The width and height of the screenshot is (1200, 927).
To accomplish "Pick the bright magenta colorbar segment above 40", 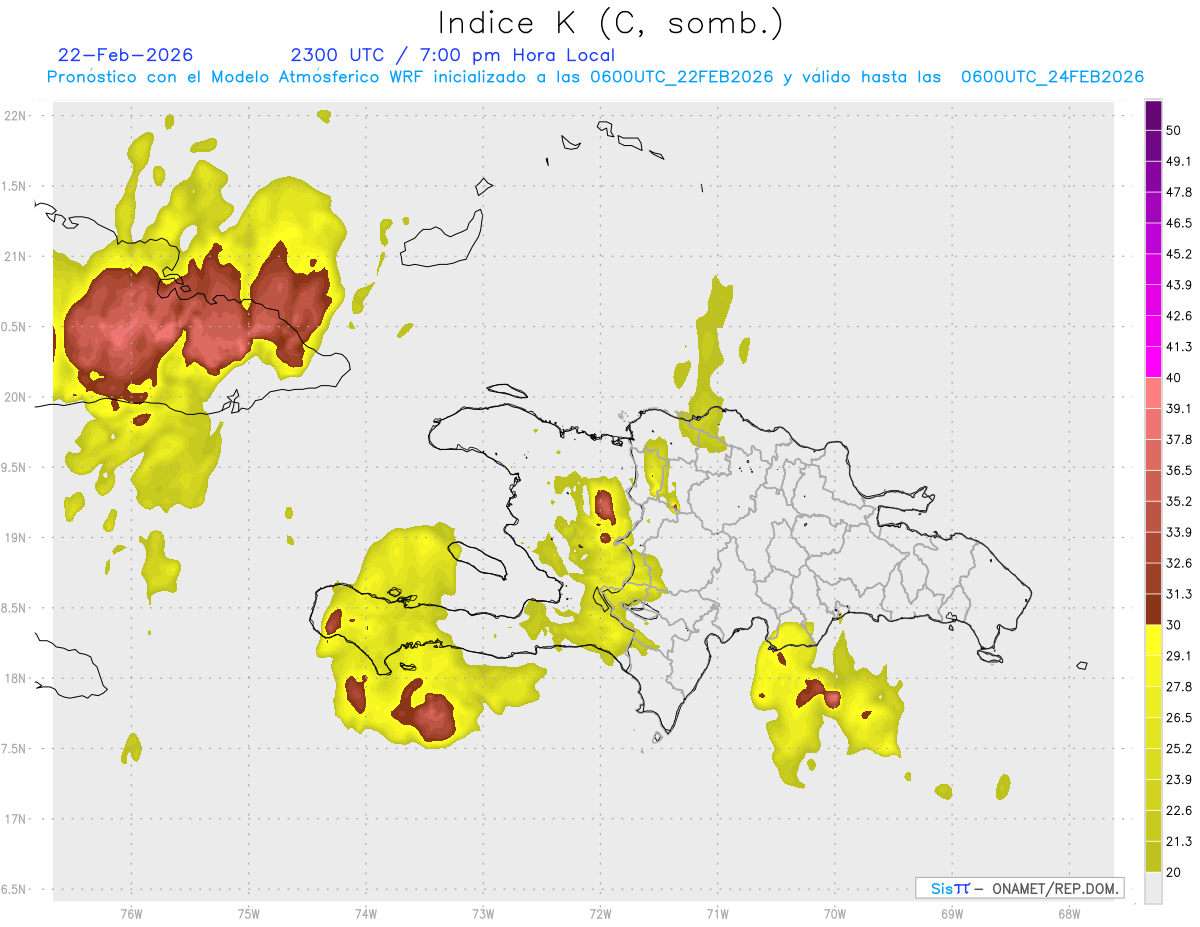I will tap(1153, 362).
